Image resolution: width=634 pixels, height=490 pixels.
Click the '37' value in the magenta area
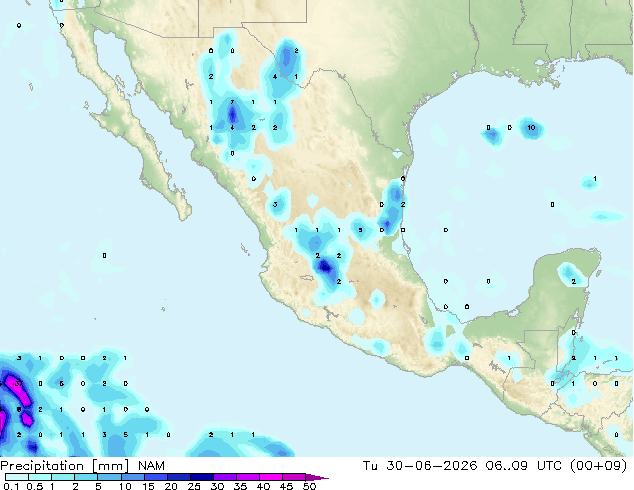tap(19, 384)
